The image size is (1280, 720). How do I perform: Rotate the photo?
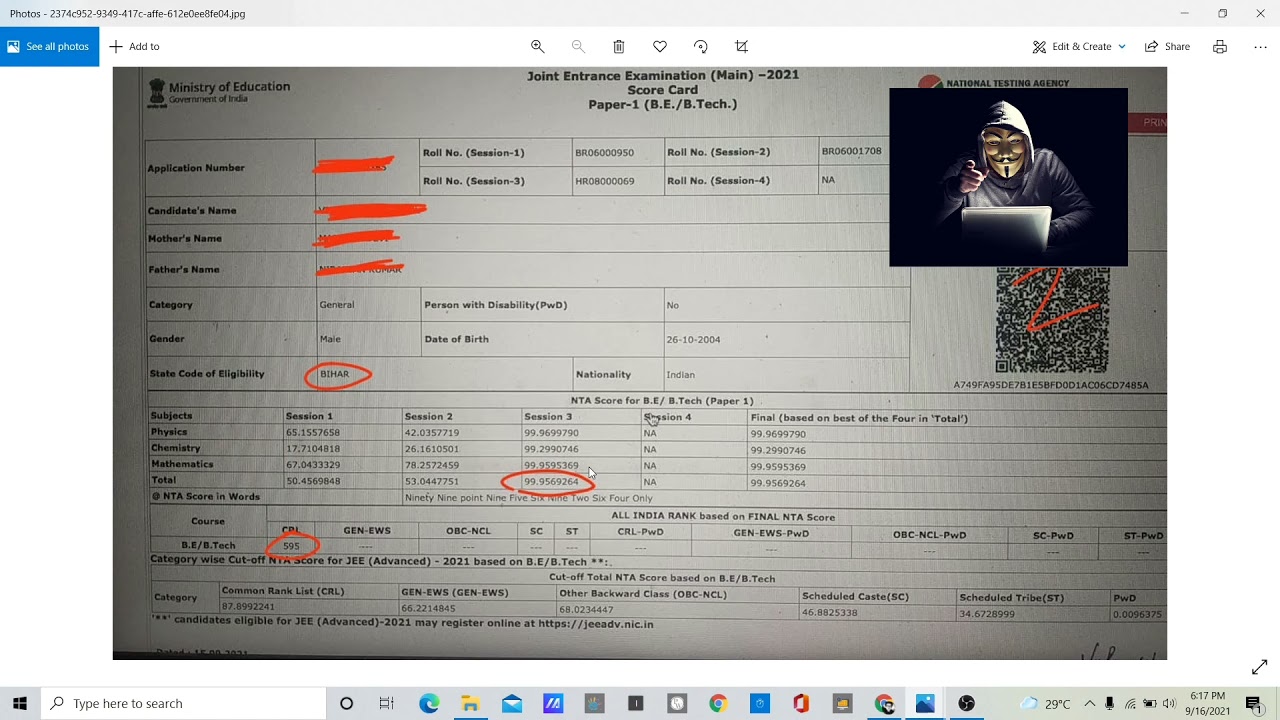700,46
